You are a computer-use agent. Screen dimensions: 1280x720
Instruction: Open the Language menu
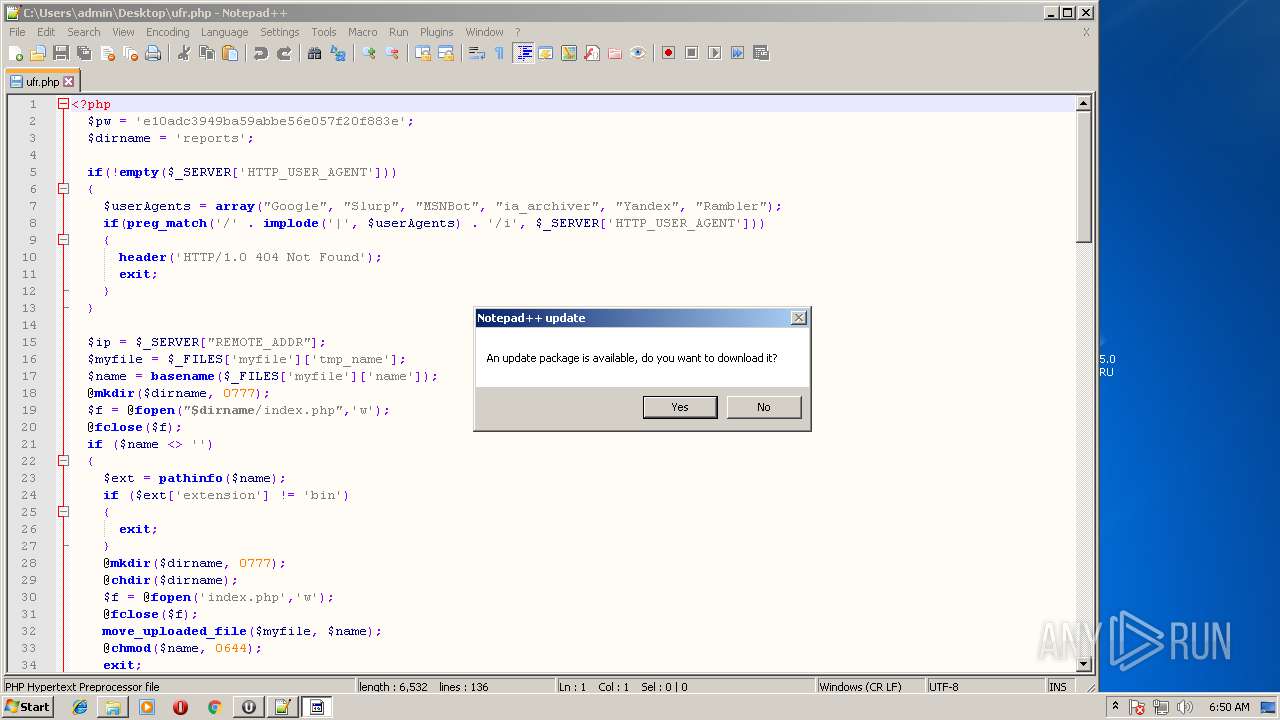[x=224, y=32]
